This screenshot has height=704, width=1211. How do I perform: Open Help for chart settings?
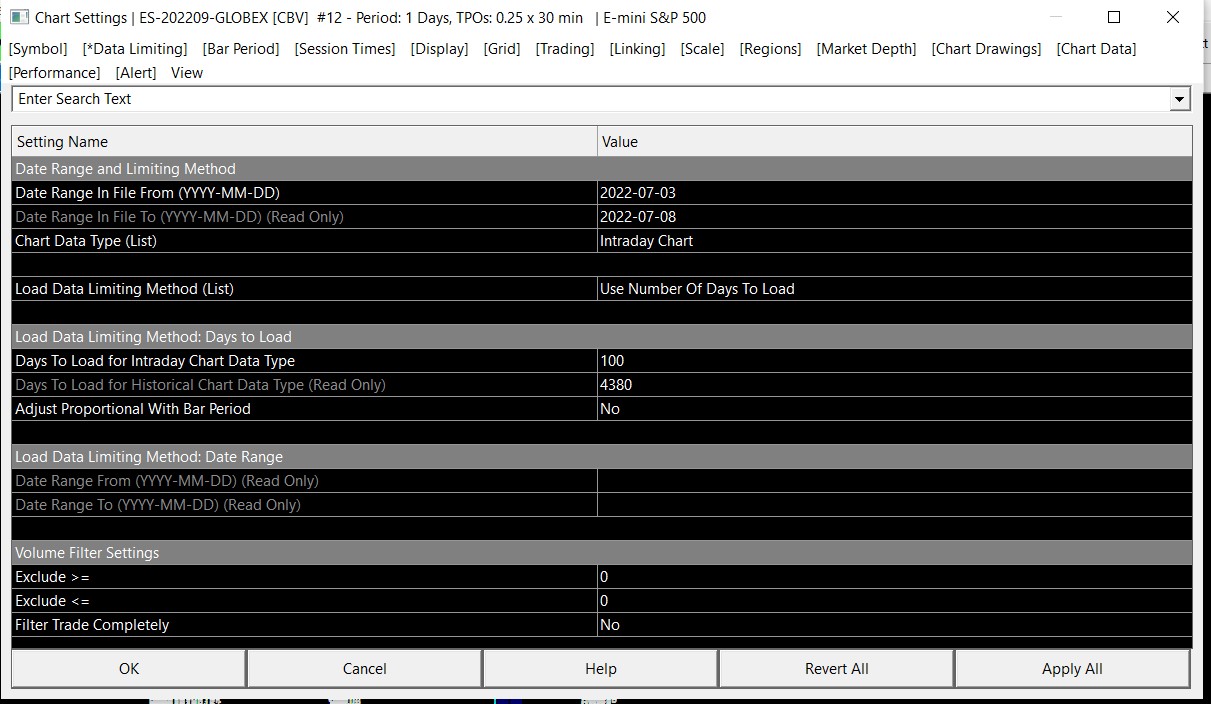pos(601,669)
